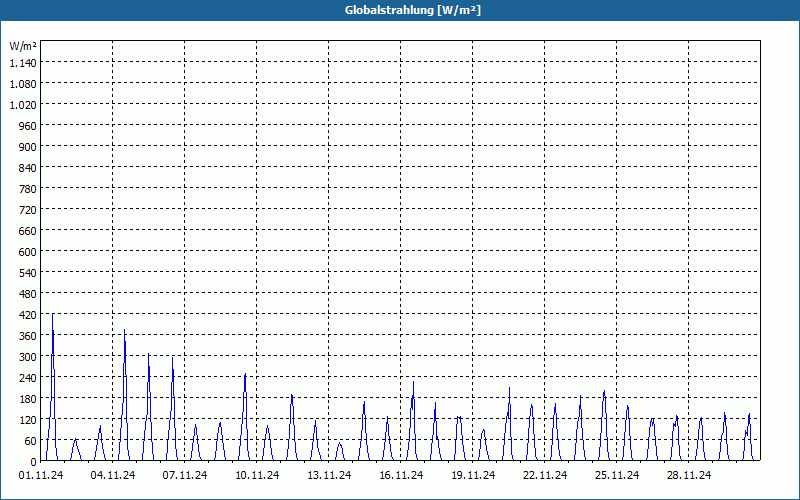Select the 19.11.24 date label

pos(472,476)
